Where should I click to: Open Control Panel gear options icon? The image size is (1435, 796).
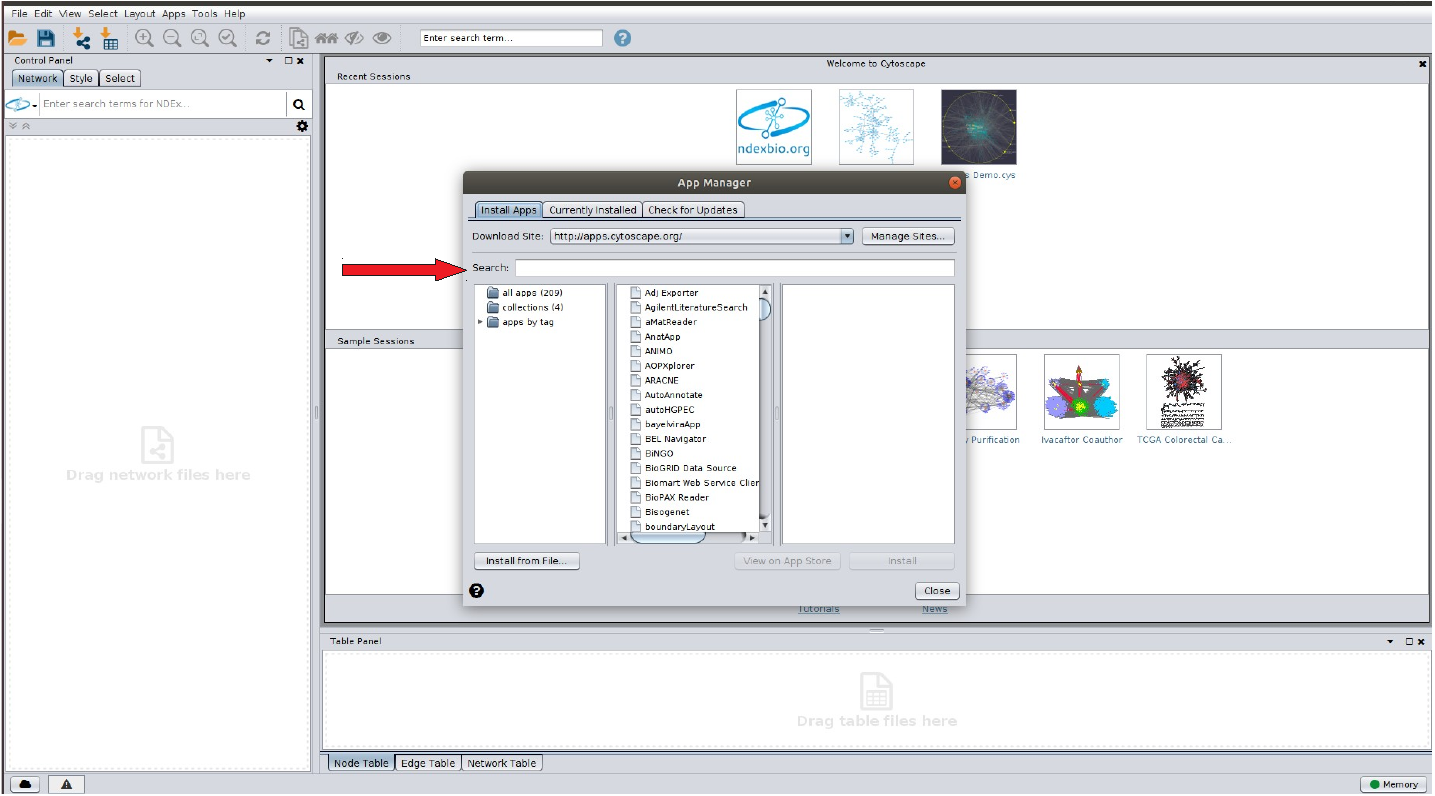coord(302,126)
